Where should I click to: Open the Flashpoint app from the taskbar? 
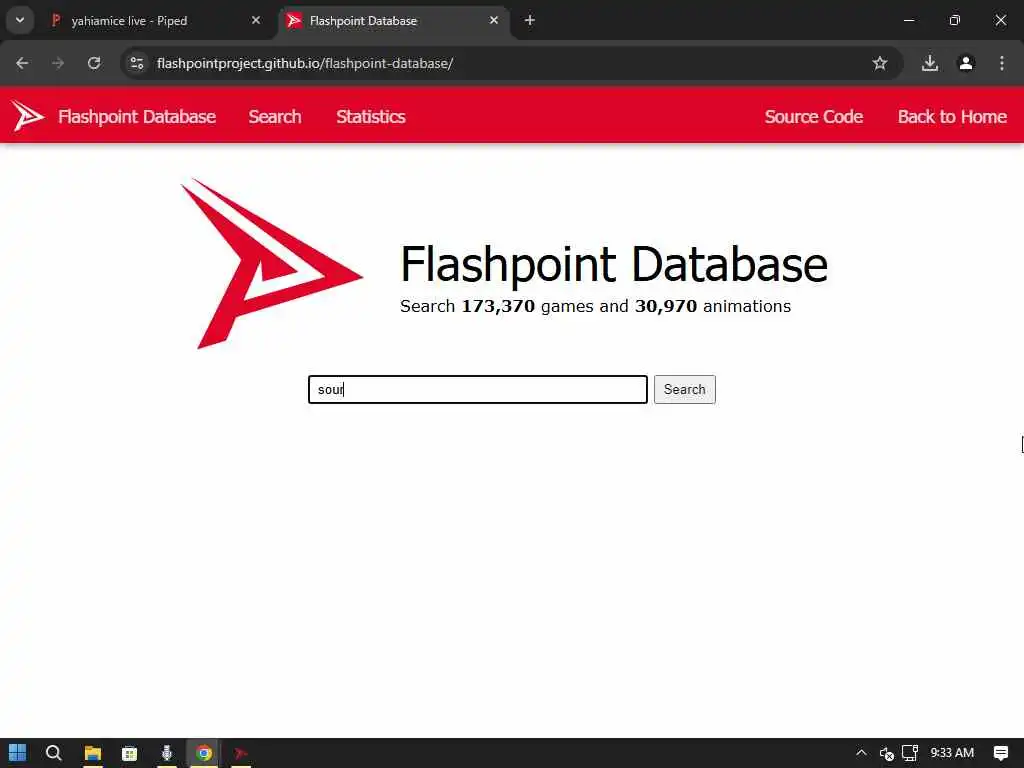(241, 753)
